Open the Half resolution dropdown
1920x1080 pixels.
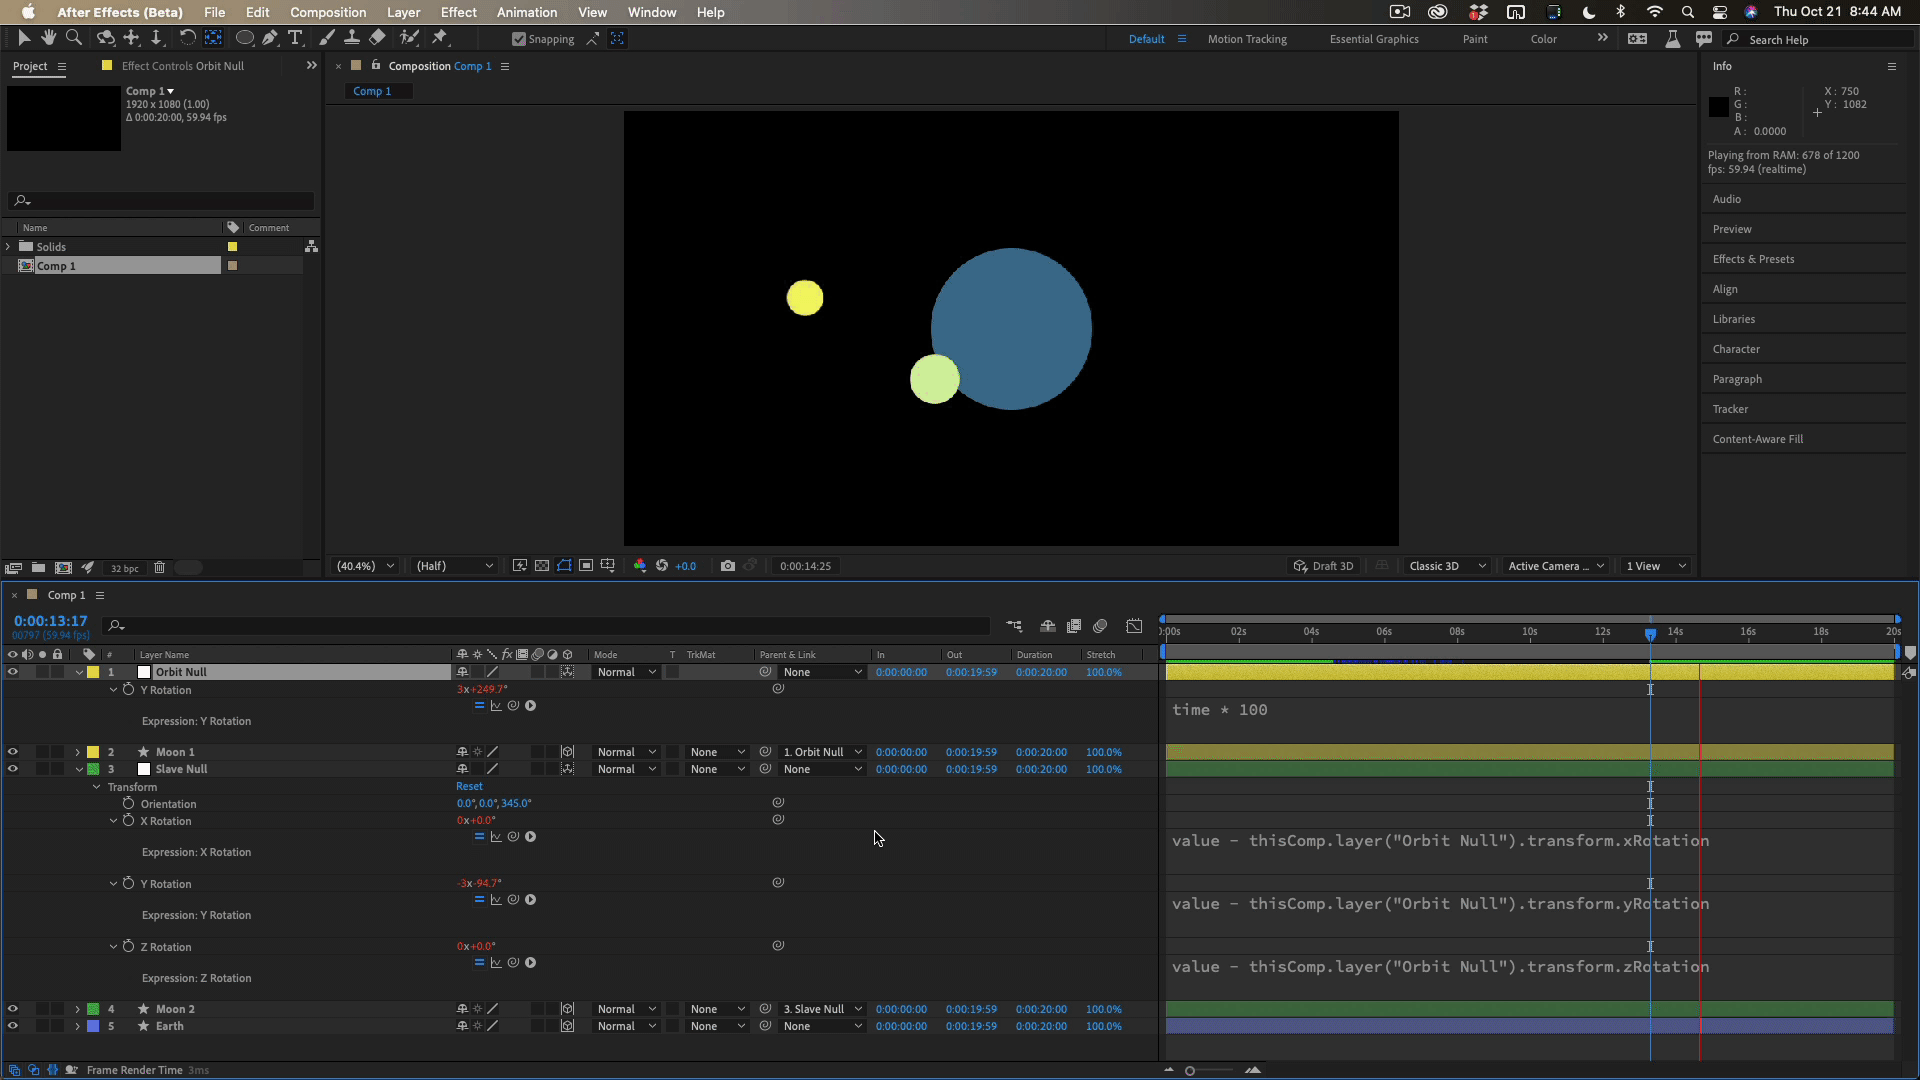pyautogui.click(x=455, y=566)
